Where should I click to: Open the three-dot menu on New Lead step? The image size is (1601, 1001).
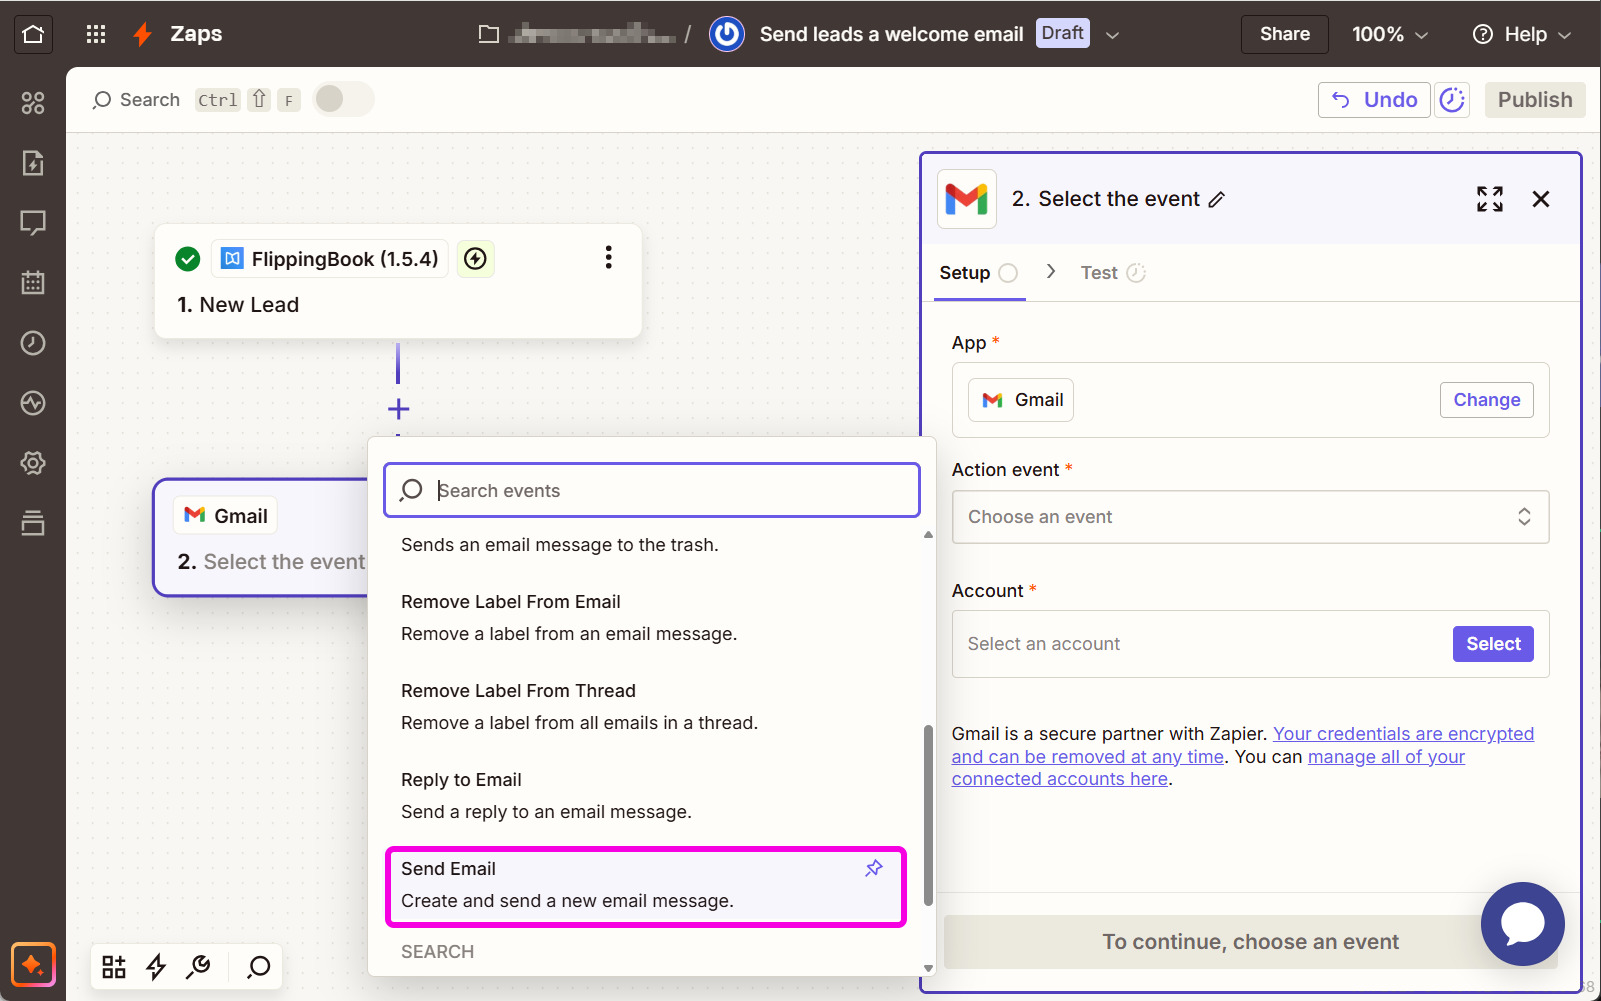608,258
